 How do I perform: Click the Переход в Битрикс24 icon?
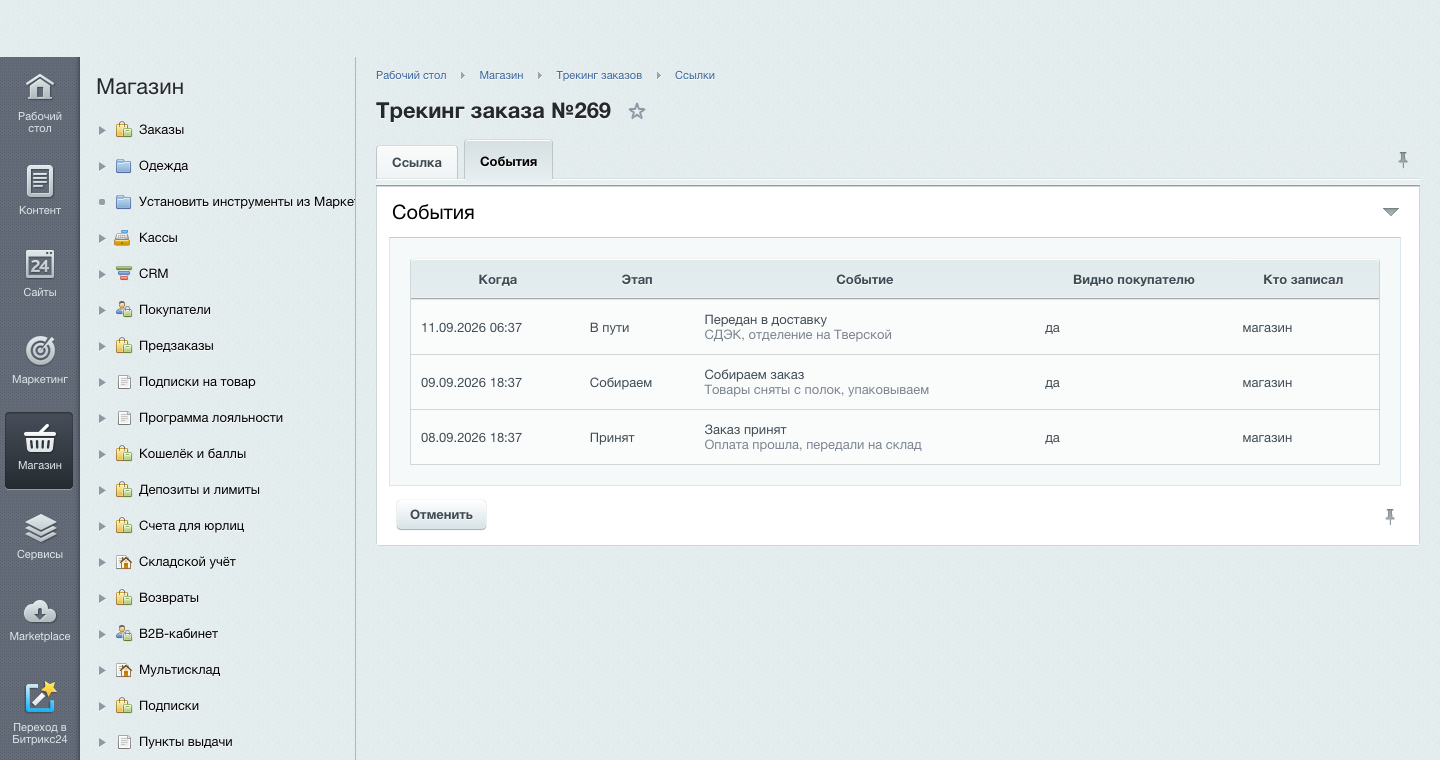[x=39, y=697]
